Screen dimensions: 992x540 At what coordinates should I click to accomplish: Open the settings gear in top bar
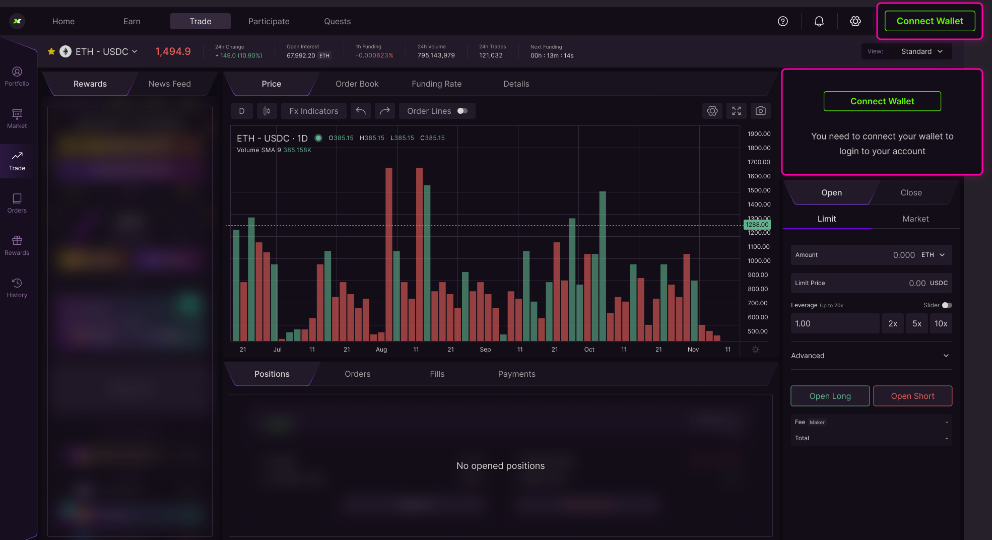pyautogui.click(x=855, y=21)
